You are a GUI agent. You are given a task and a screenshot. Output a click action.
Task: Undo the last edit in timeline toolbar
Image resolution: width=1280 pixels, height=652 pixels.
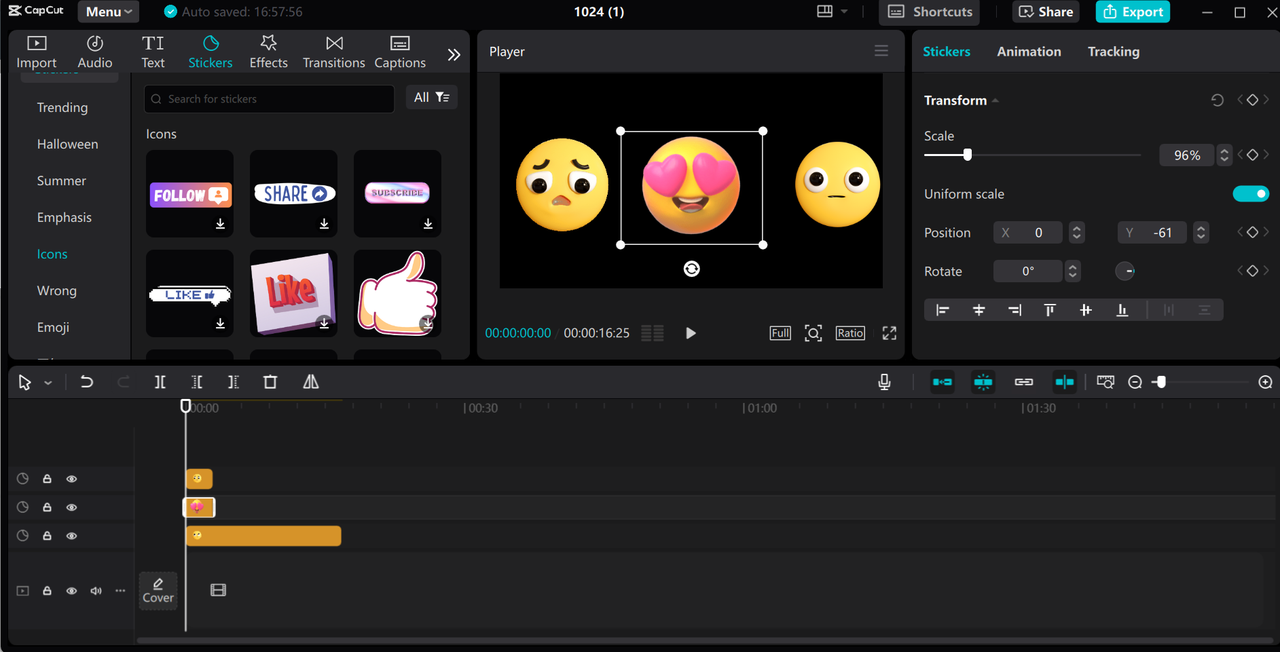(87, 382)
